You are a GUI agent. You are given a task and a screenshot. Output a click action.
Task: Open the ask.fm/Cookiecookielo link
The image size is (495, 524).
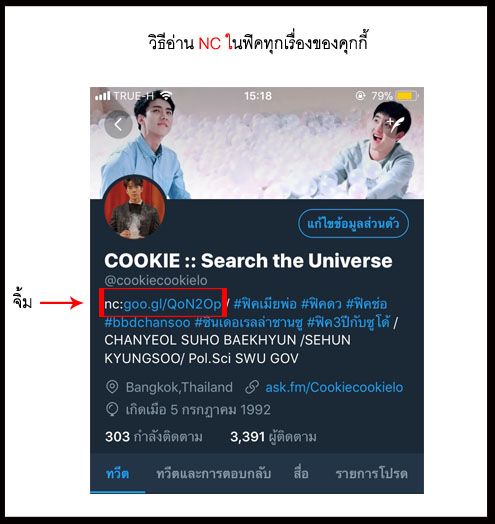click(x=334, y=387)
